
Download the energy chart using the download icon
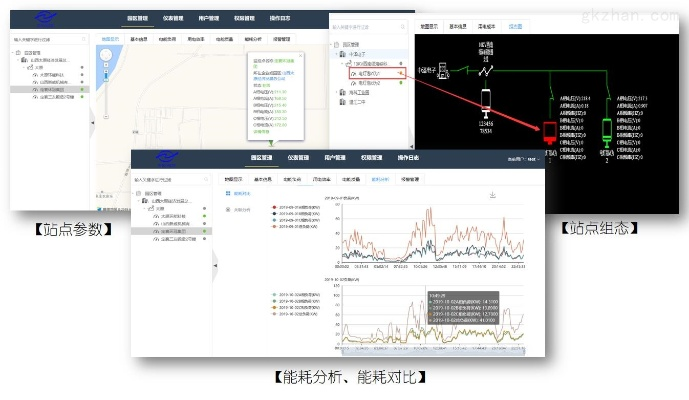[491, 195]
